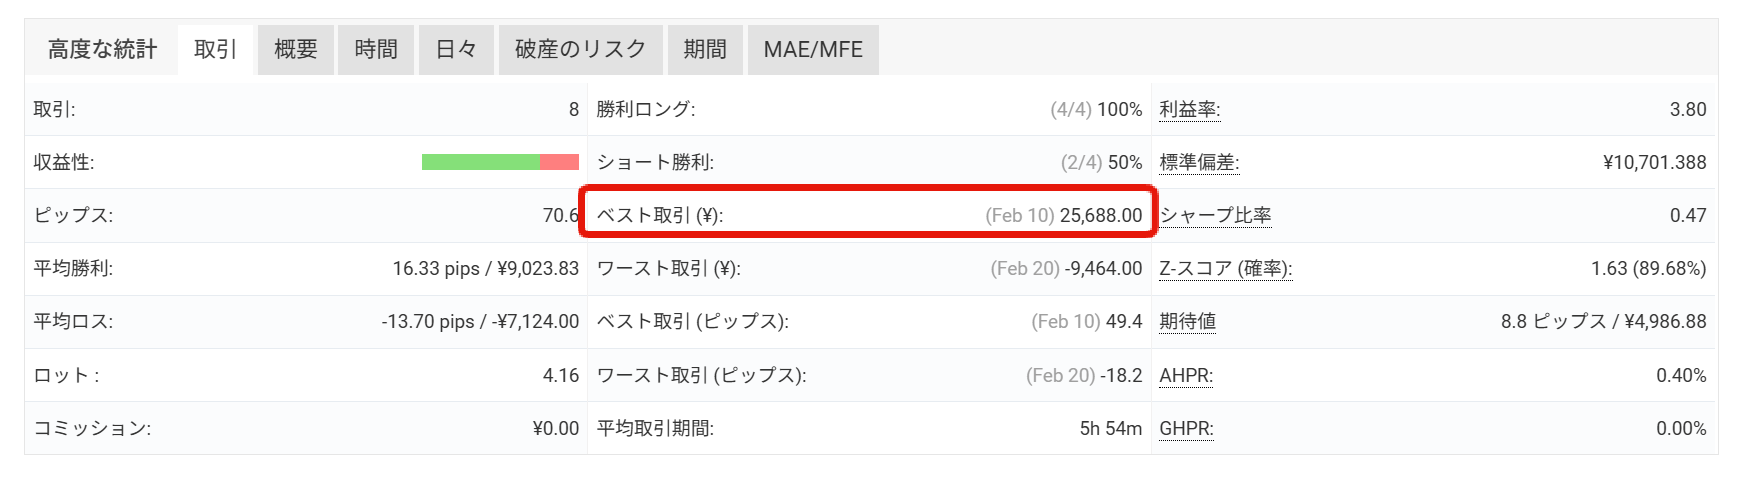Screen dimensions: 1745x484
Task: Click the 期待値 label link
Action: (x=1187, y=322)
